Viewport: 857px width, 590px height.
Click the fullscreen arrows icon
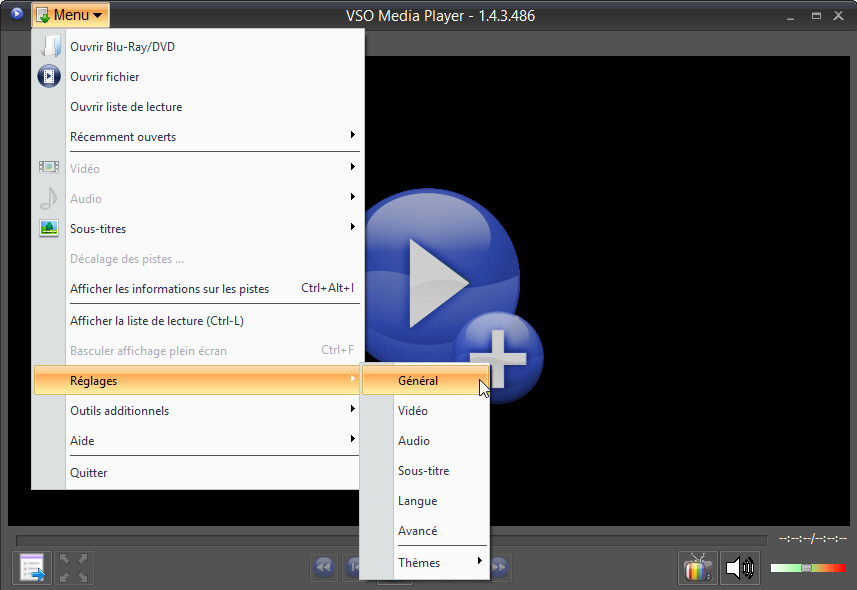(x=73, y=568)
